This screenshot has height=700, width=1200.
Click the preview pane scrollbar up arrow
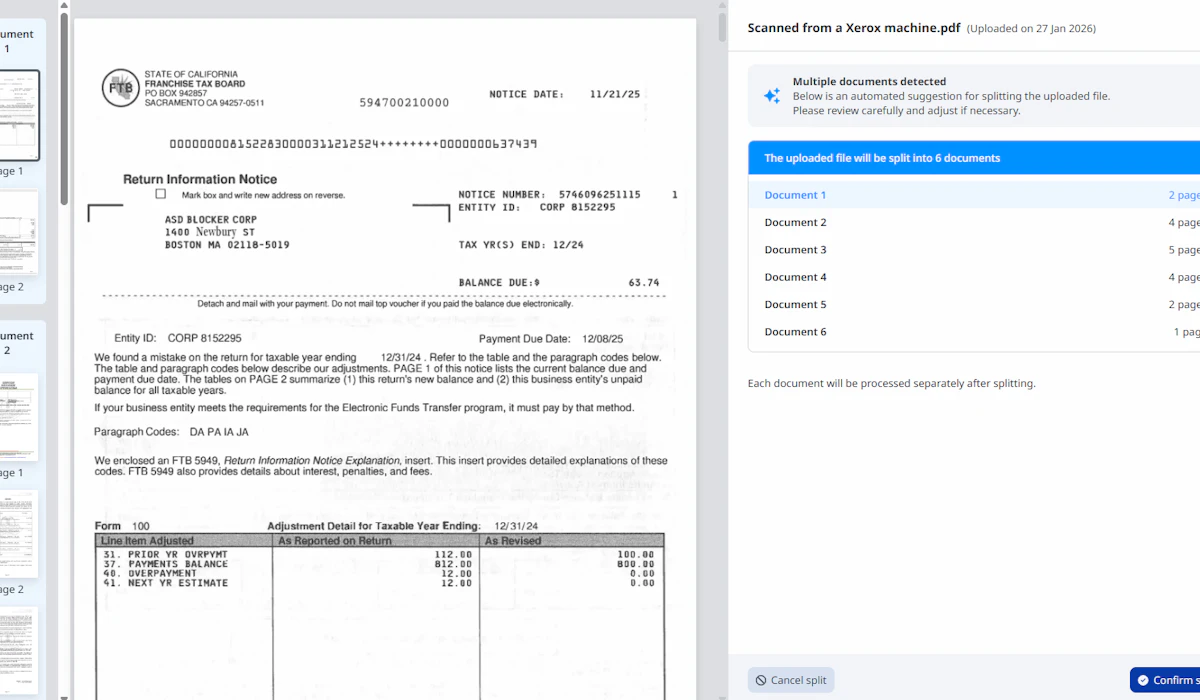pyautogui.click(x=723, y=6)
